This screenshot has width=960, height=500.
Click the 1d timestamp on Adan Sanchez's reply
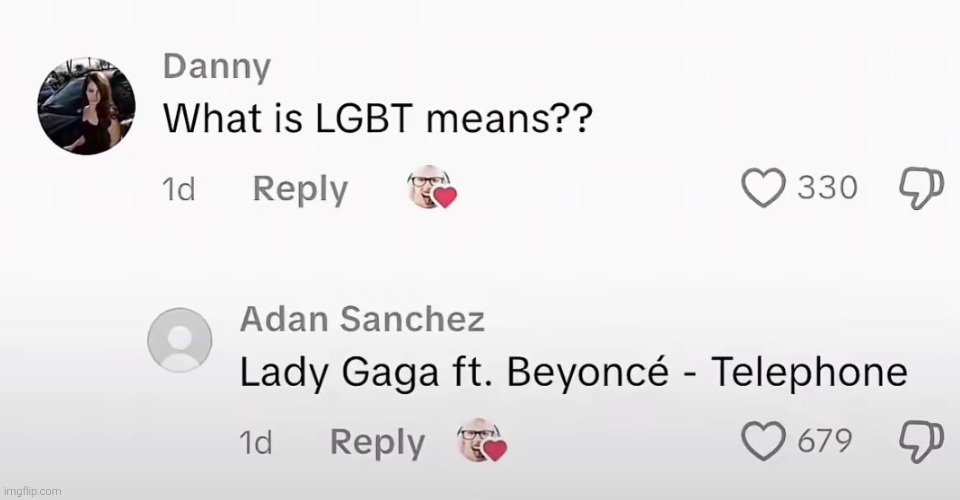256,443
